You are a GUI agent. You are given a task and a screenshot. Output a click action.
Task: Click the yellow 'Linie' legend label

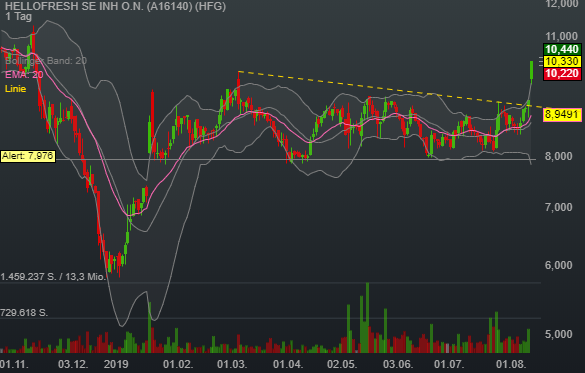point(15,89)
